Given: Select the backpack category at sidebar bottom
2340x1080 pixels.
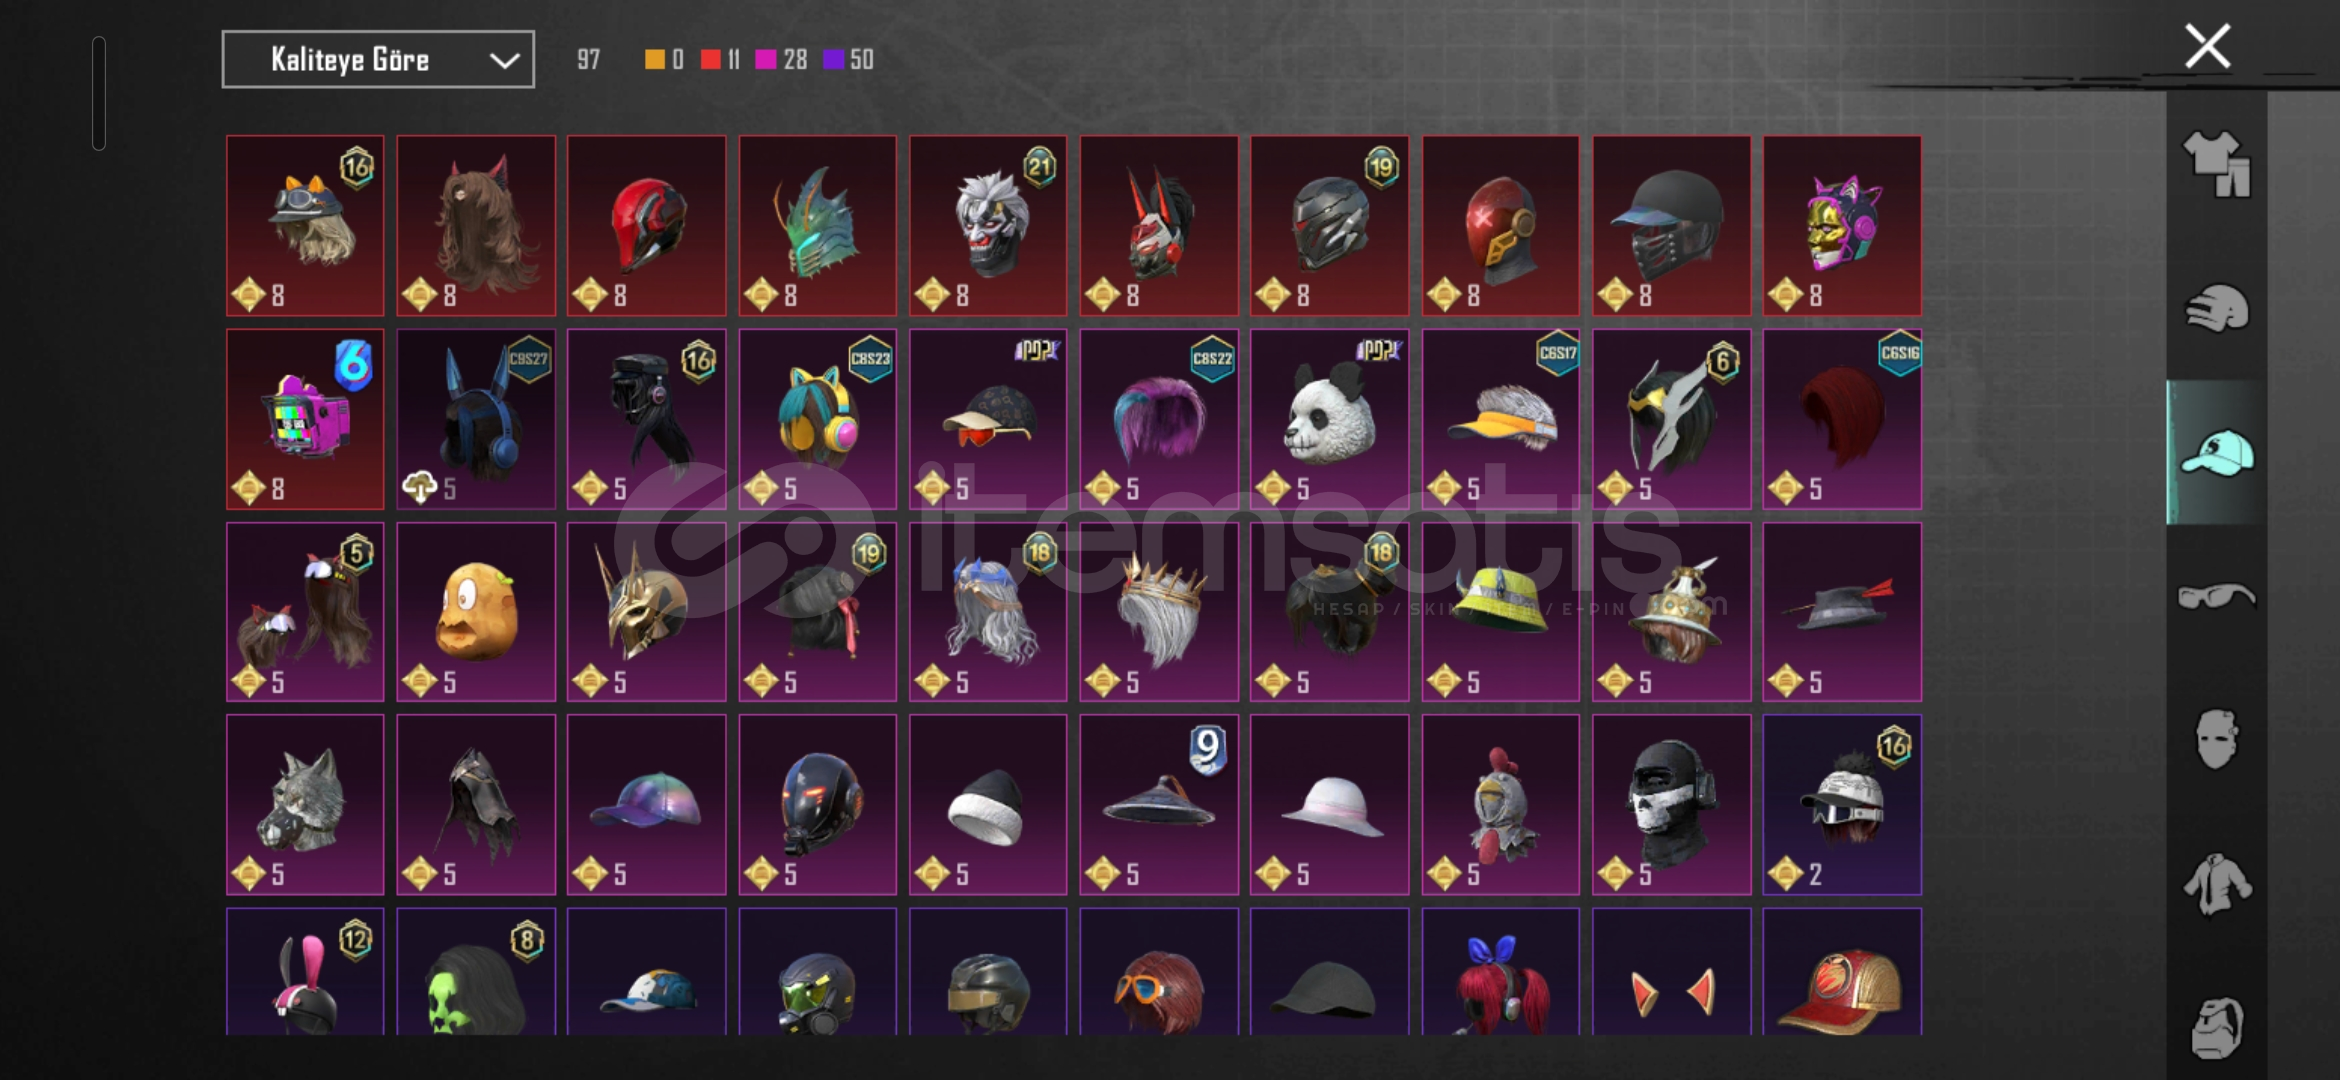Looking at the screenshot, I should click(2216, 1027).
